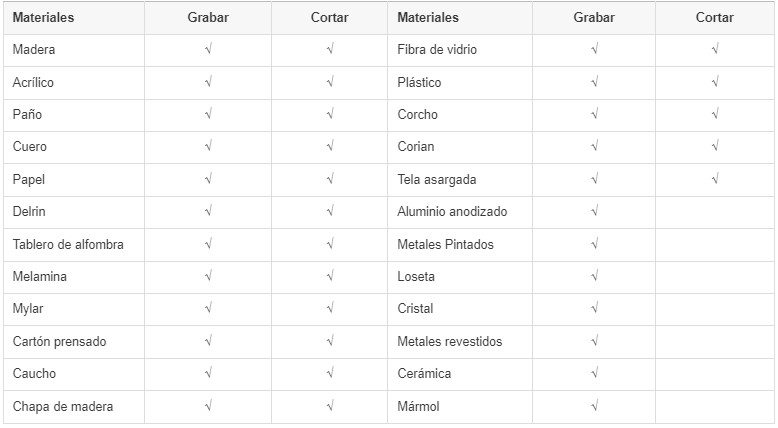Select the Grabar checkmark for Mármol
The height and width of the screenshot is (428, 778).
(594, 406)
